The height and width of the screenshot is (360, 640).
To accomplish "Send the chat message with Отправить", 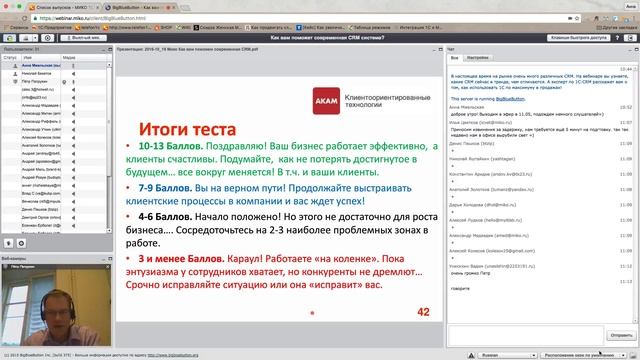I will coord(621,336).
